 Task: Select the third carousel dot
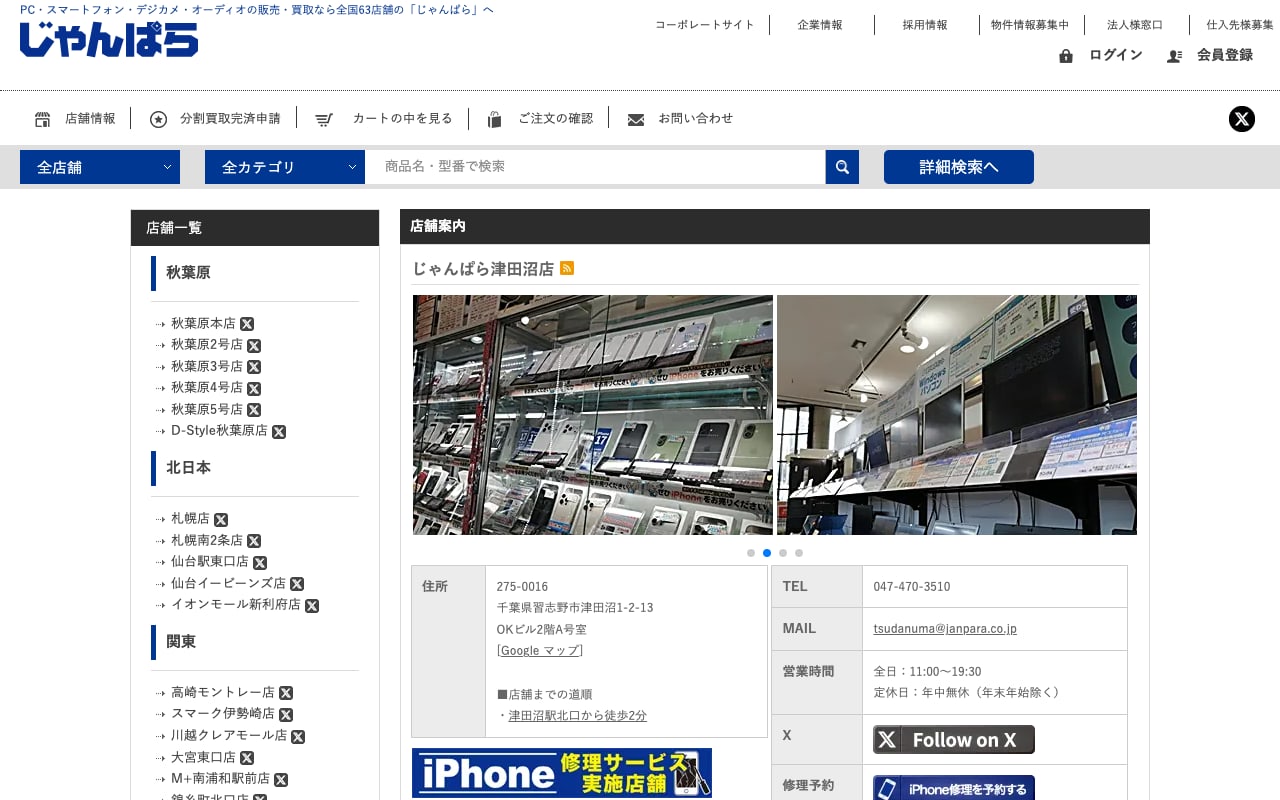(x=783, y=553)
